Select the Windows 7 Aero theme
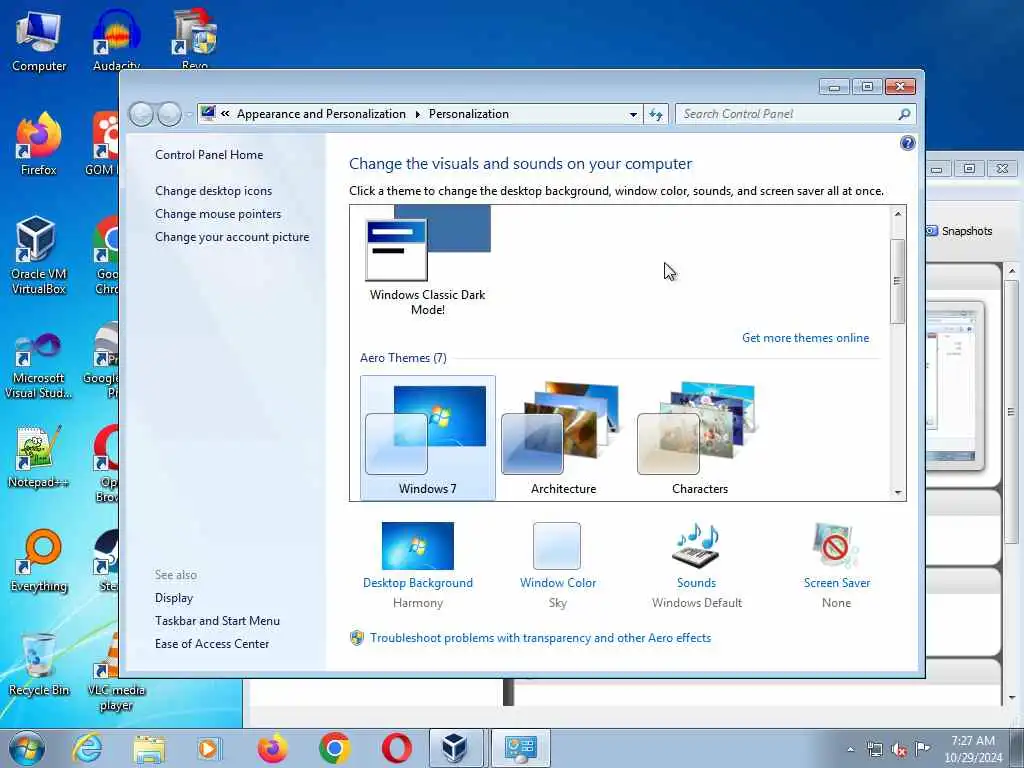1024x768 pixels. point(428,438)
